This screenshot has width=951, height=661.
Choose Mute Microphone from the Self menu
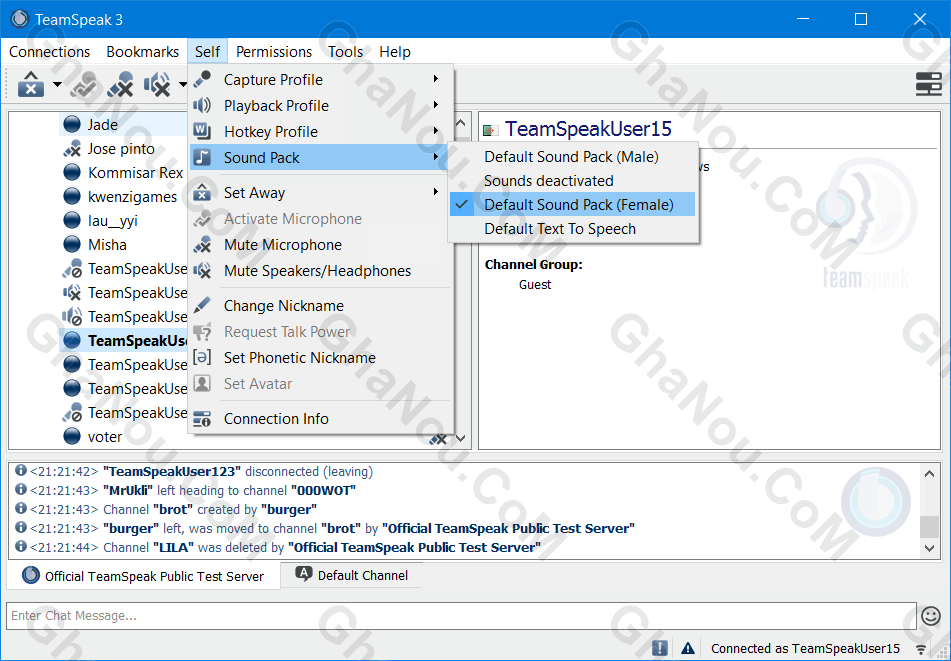[x=321, y=245]
